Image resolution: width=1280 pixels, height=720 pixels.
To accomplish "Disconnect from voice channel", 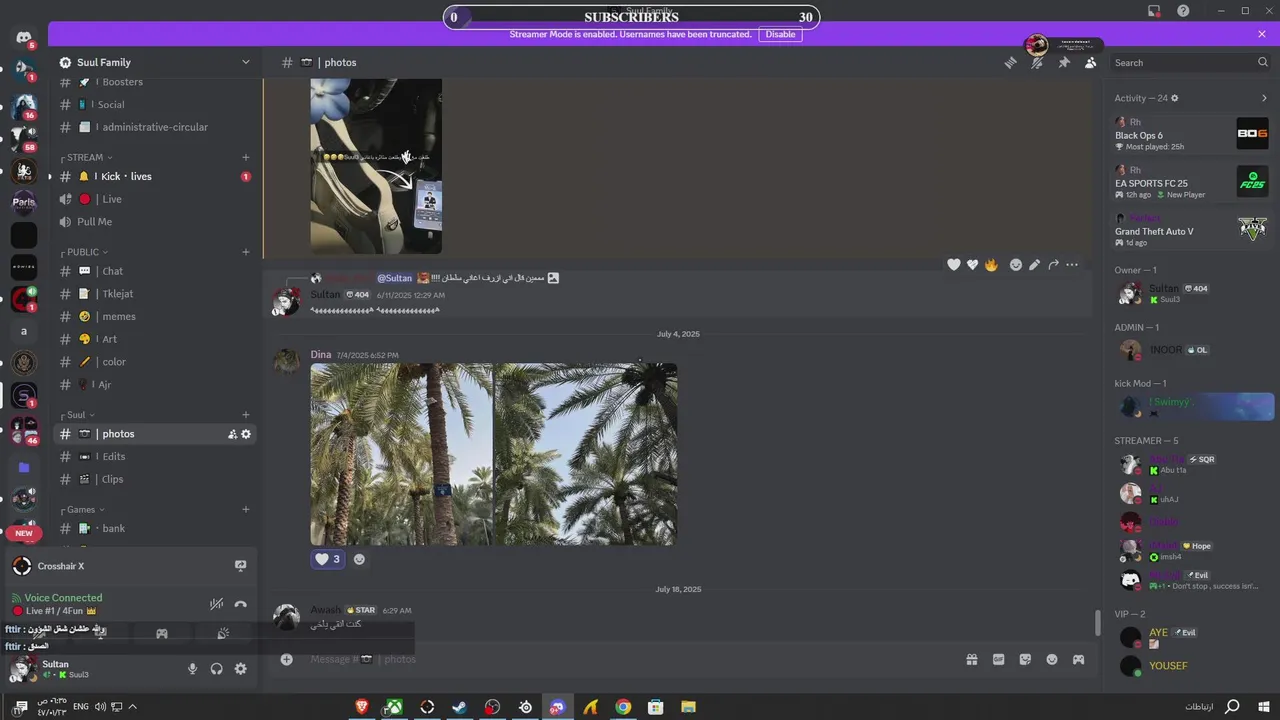I will [240, 604].
